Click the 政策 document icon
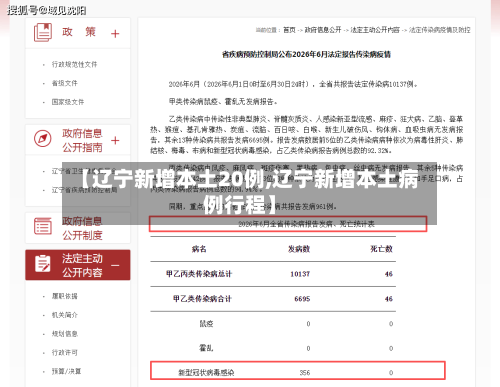Image resolution: width=500 pixels, height=387 pixels. [43, 32]
